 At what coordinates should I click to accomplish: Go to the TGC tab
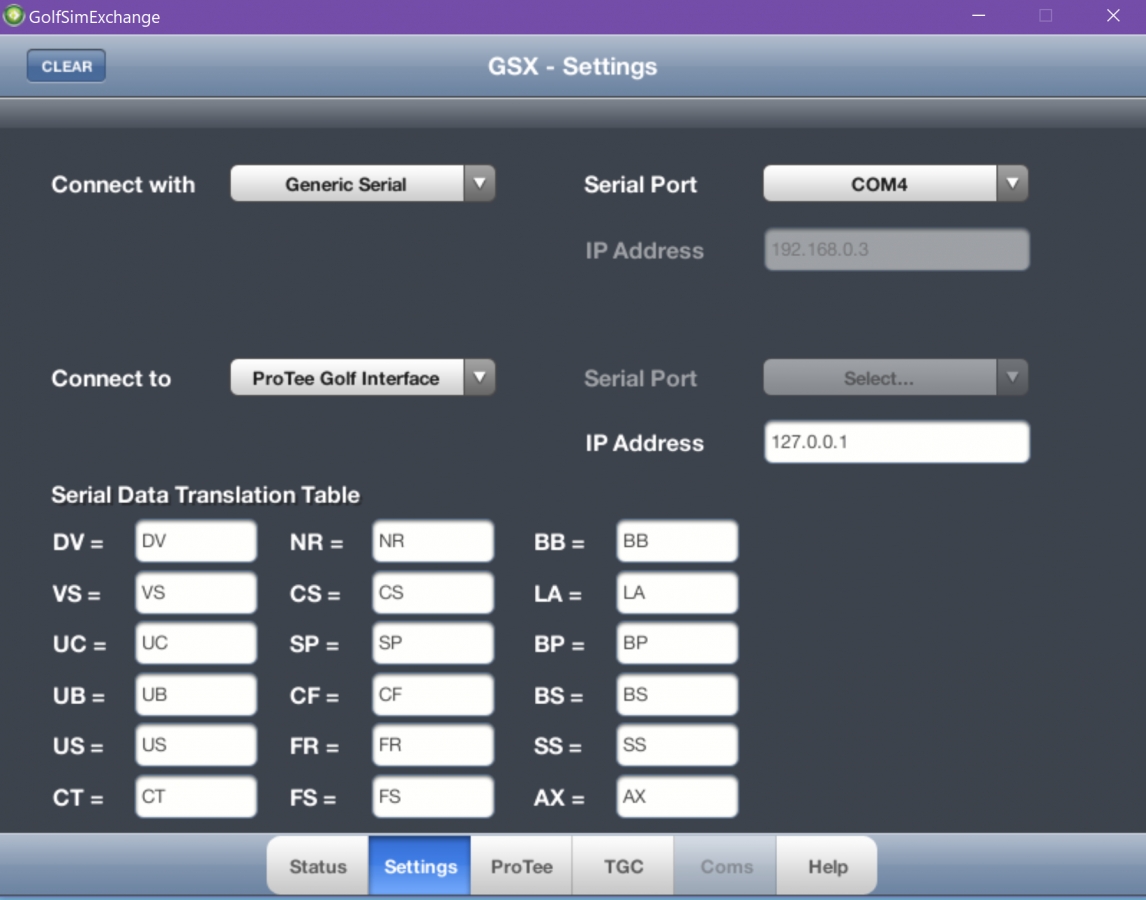tap(623, 866)
